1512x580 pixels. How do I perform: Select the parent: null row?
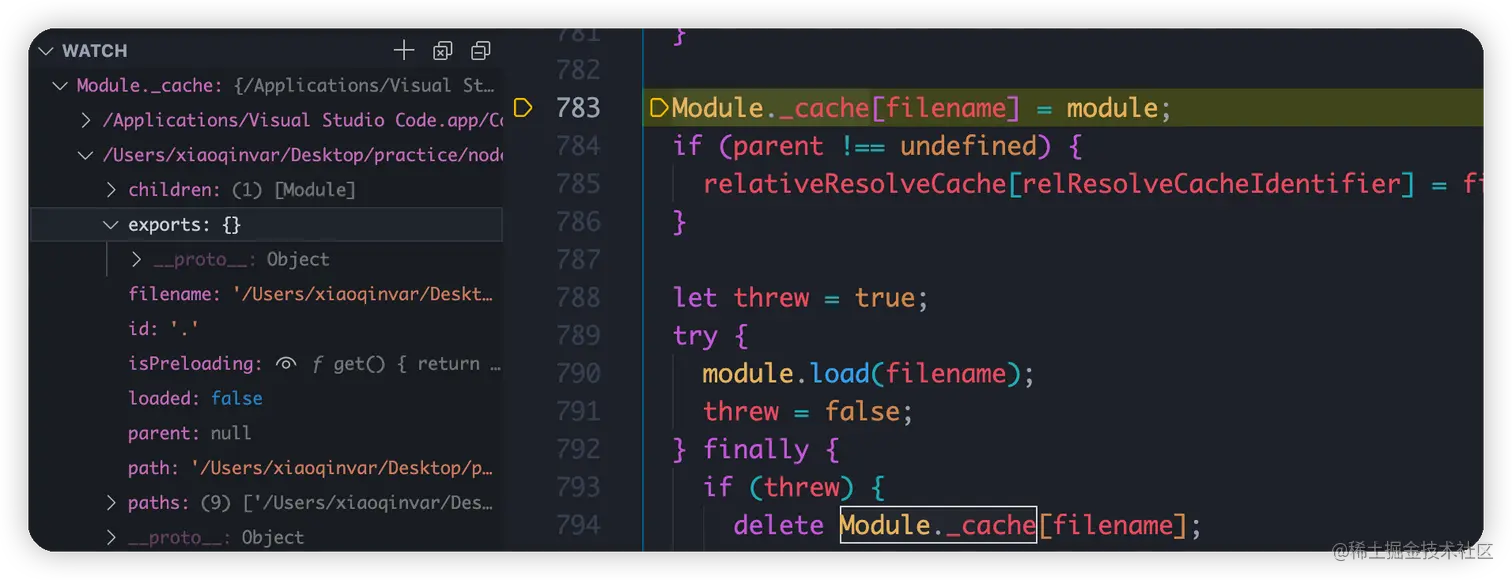pyautogui.click(x=267, y=433)
